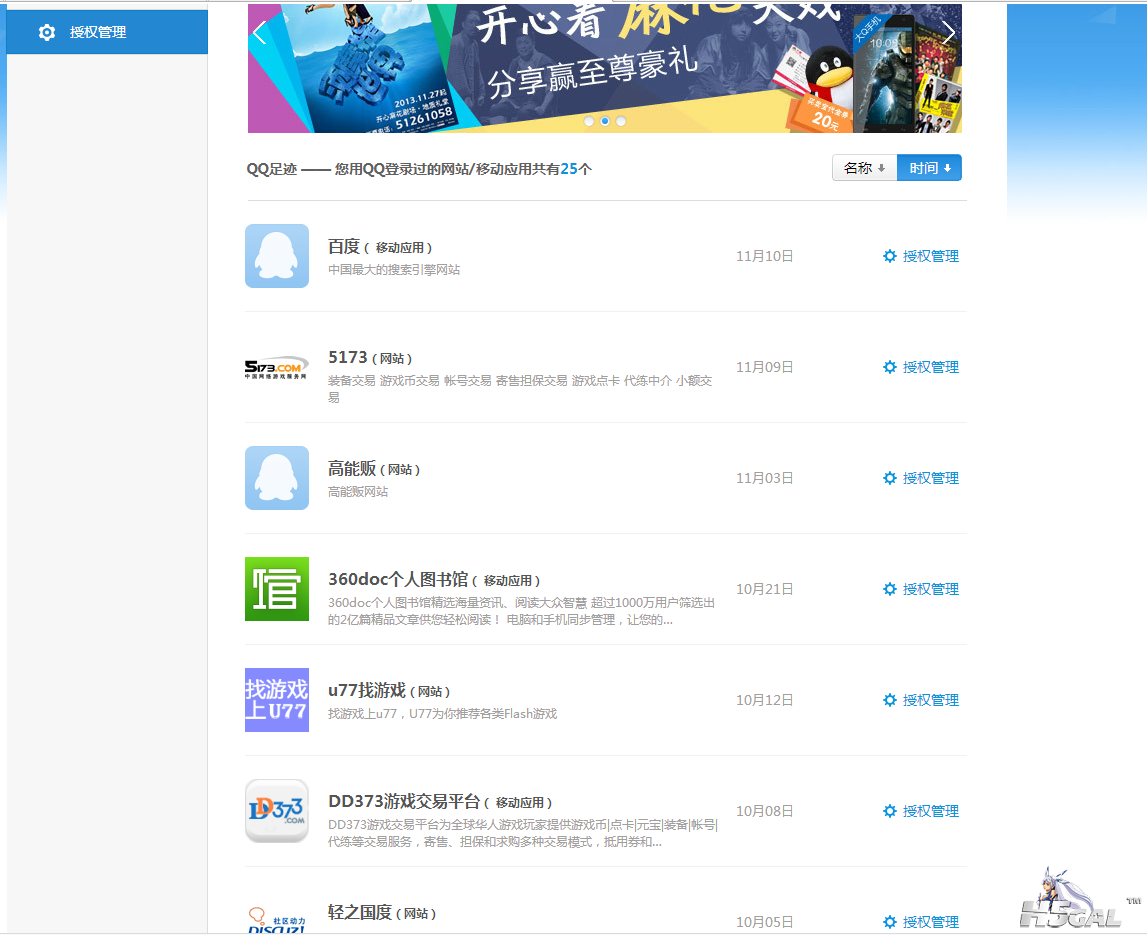This screenshot has width=1147, height=935.
Task: Click the date 11月10日
Action: pyautogui.click(x=764, y=256)
